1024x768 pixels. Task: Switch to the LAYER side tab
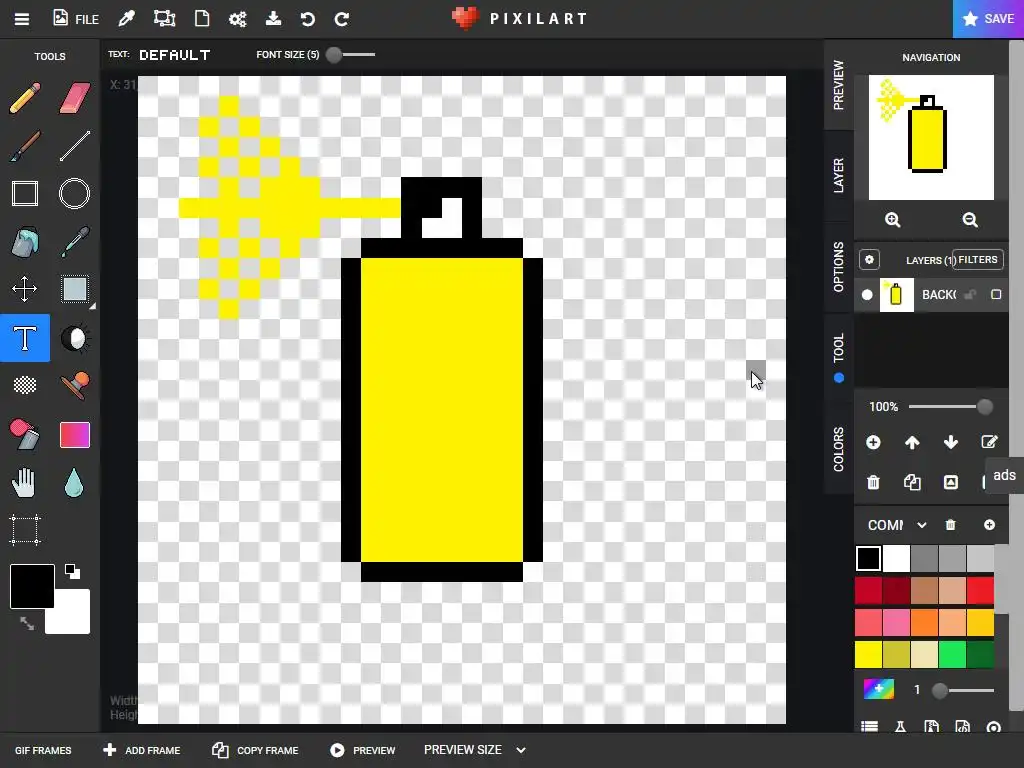[x=839, y=175]
